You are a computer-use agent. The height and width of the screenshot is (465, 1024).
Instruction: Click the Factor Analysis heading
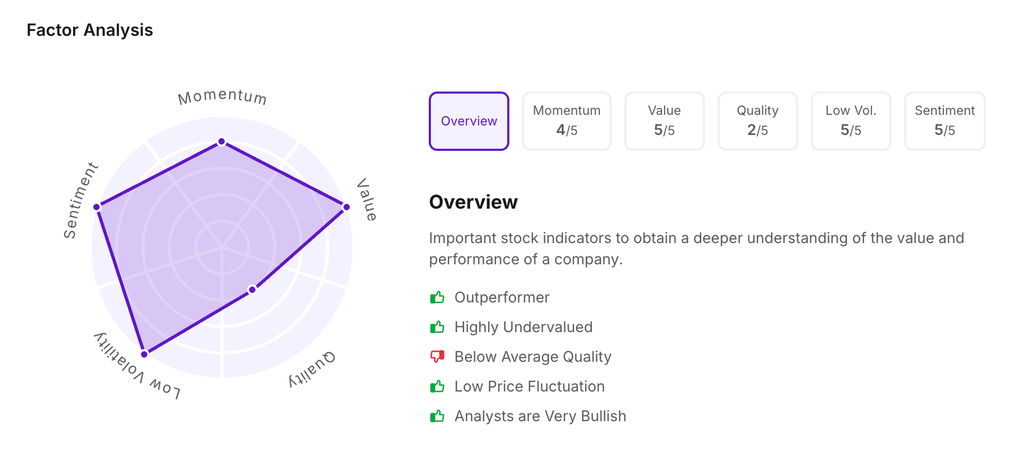click(x=90, y=30)
